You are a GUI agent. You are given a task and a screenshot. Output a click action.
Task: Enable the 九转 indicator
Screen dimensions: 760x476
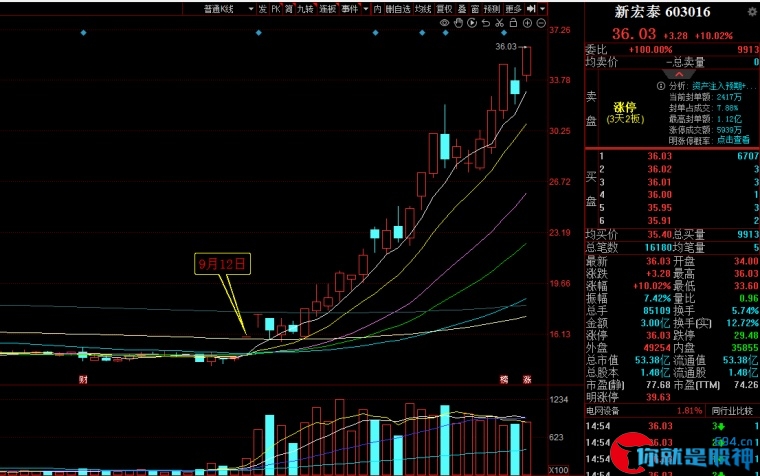(305, 9)
